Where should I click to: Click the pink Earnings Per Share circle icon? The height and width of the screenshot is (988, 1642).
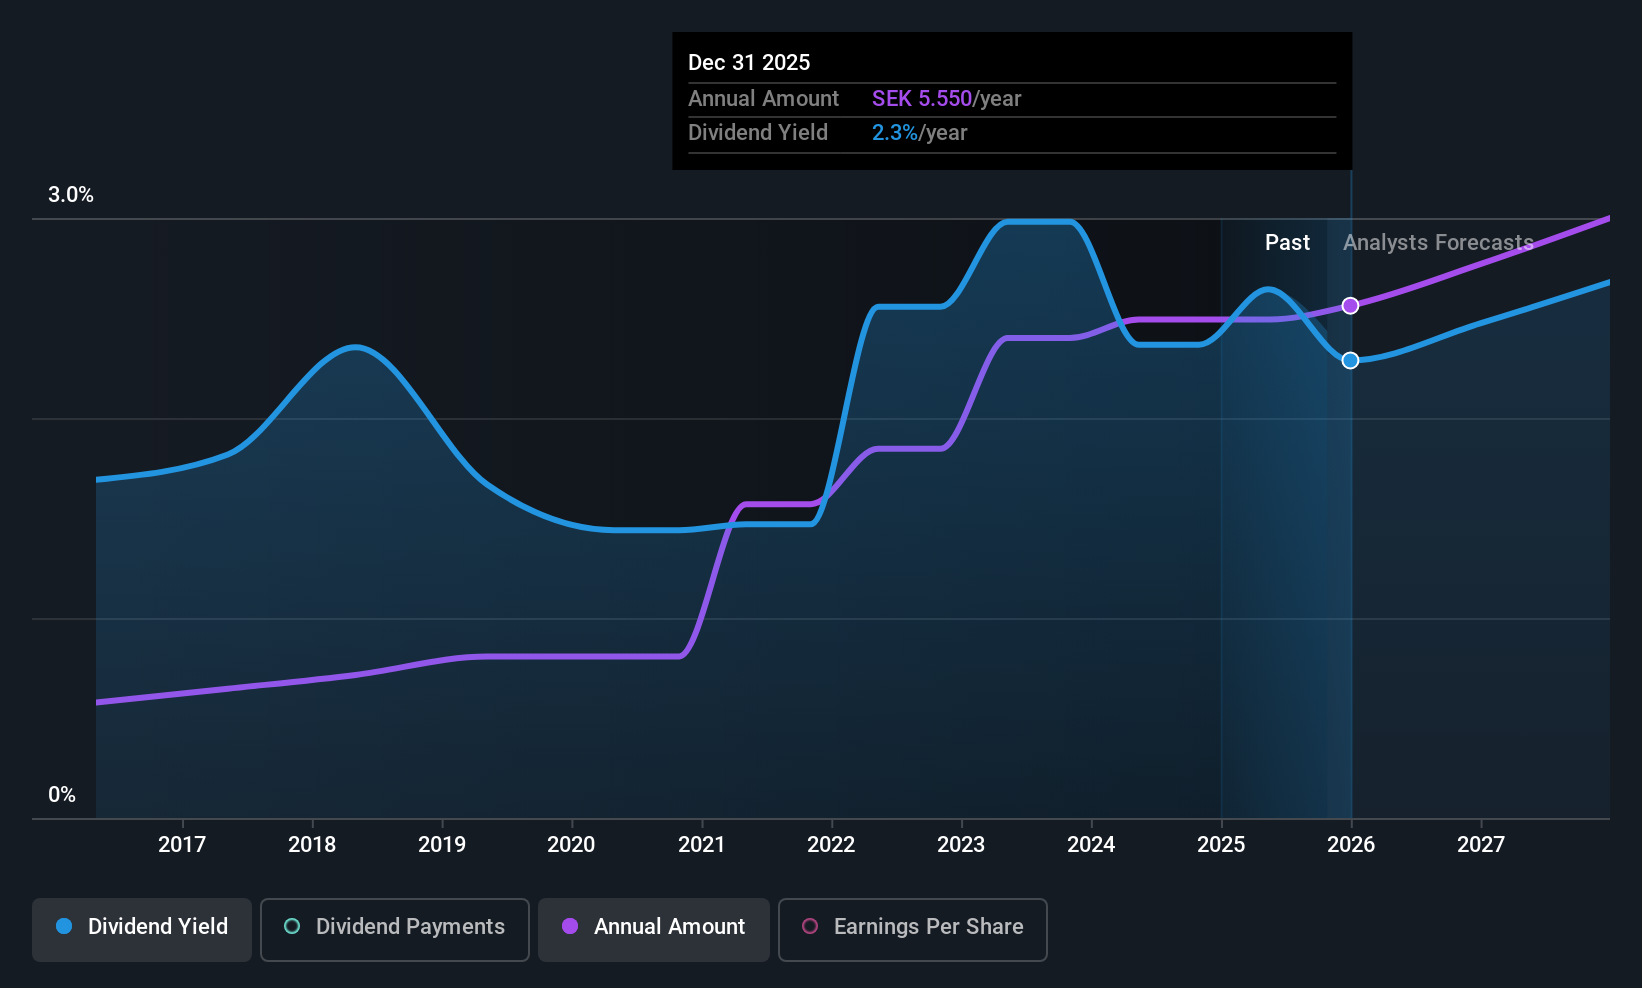pos(810,926)
